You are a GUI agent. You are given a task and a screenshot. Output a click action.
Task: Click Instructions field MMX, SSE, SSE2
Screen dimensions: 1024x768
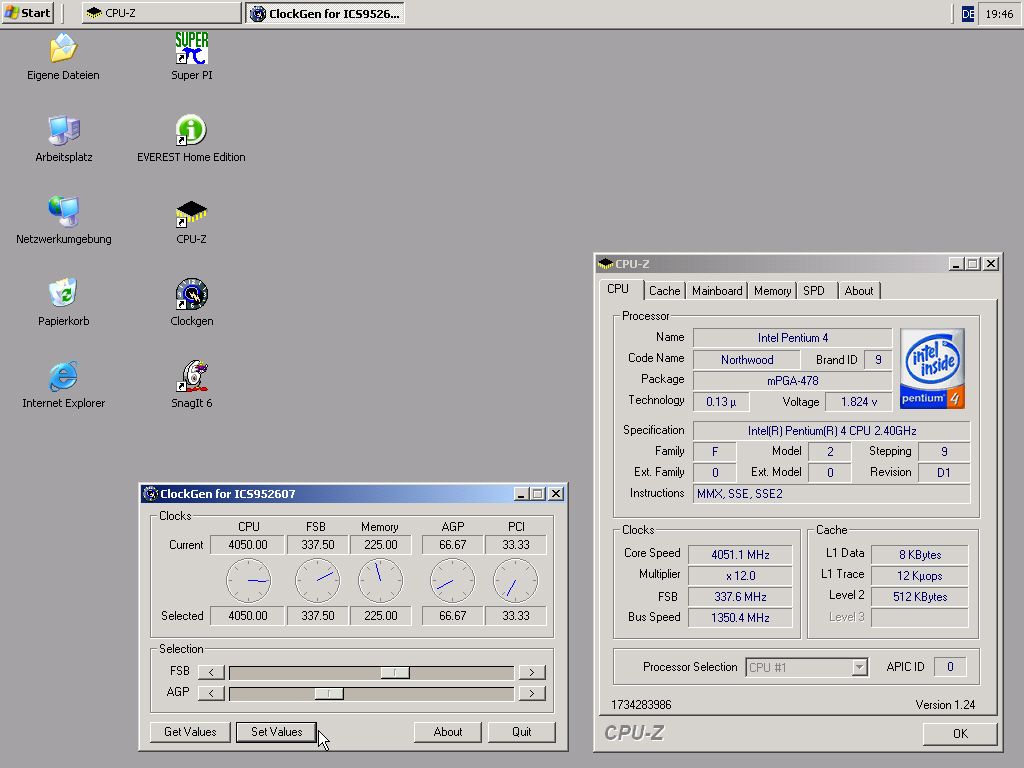[x=831, y=494]
